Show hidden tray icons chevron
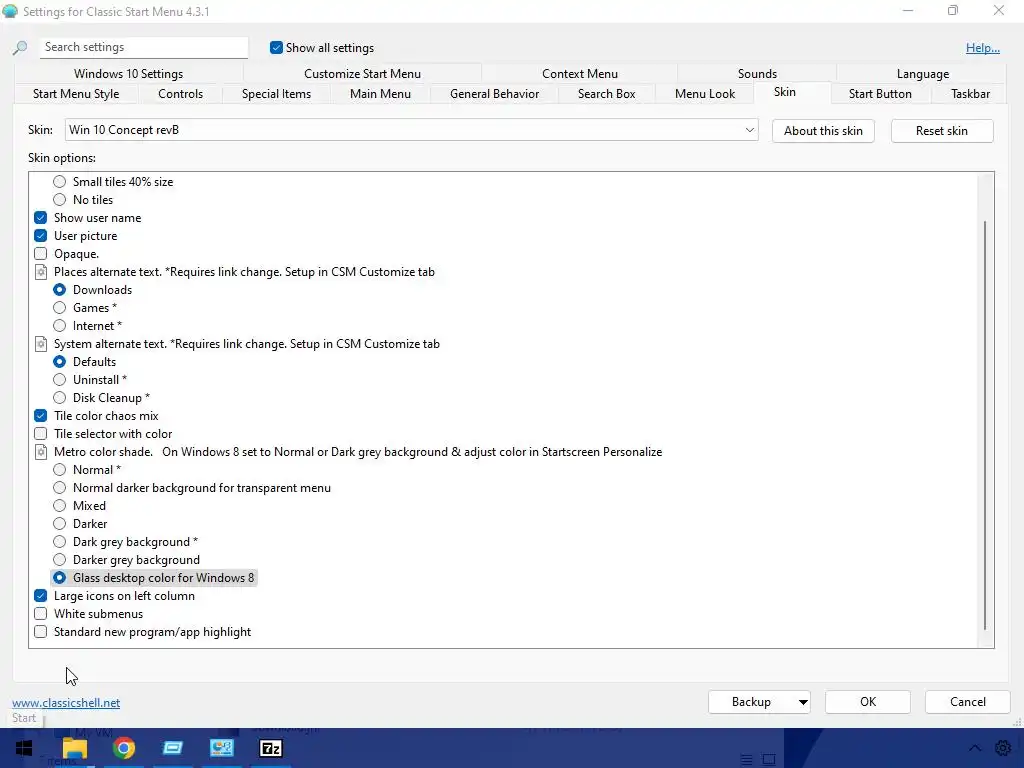The width and height of the screenshot is (1024, 768). [x=974, y=748]
